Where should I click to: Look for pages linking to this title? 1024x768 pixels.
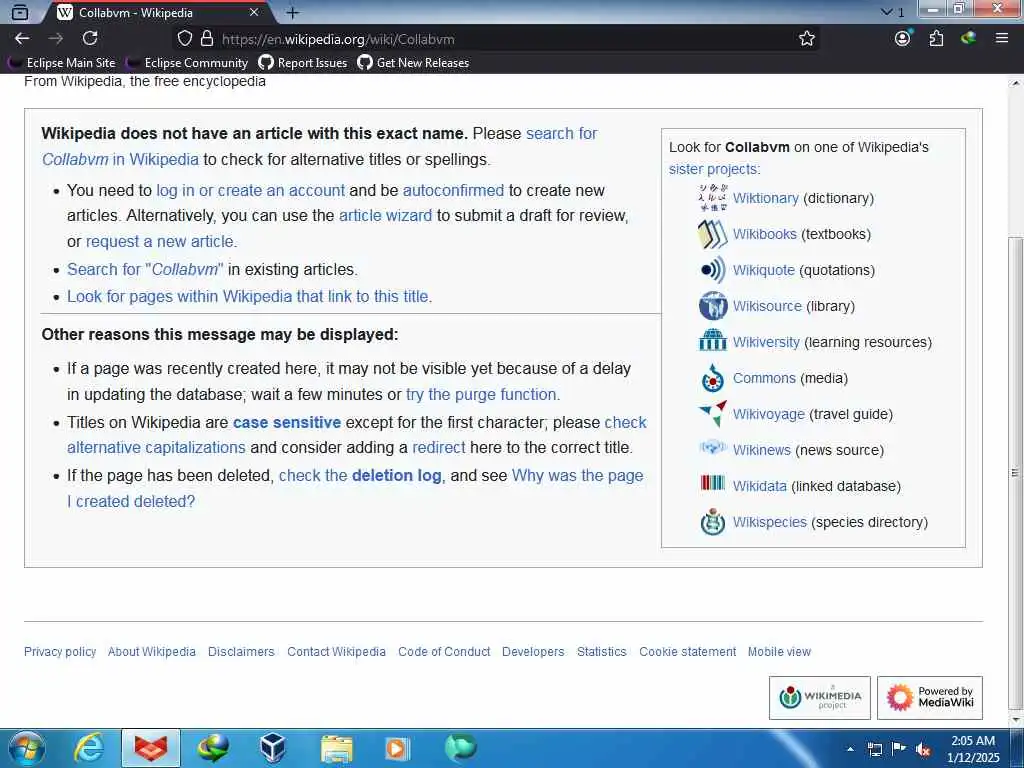(x=249, y=296)
